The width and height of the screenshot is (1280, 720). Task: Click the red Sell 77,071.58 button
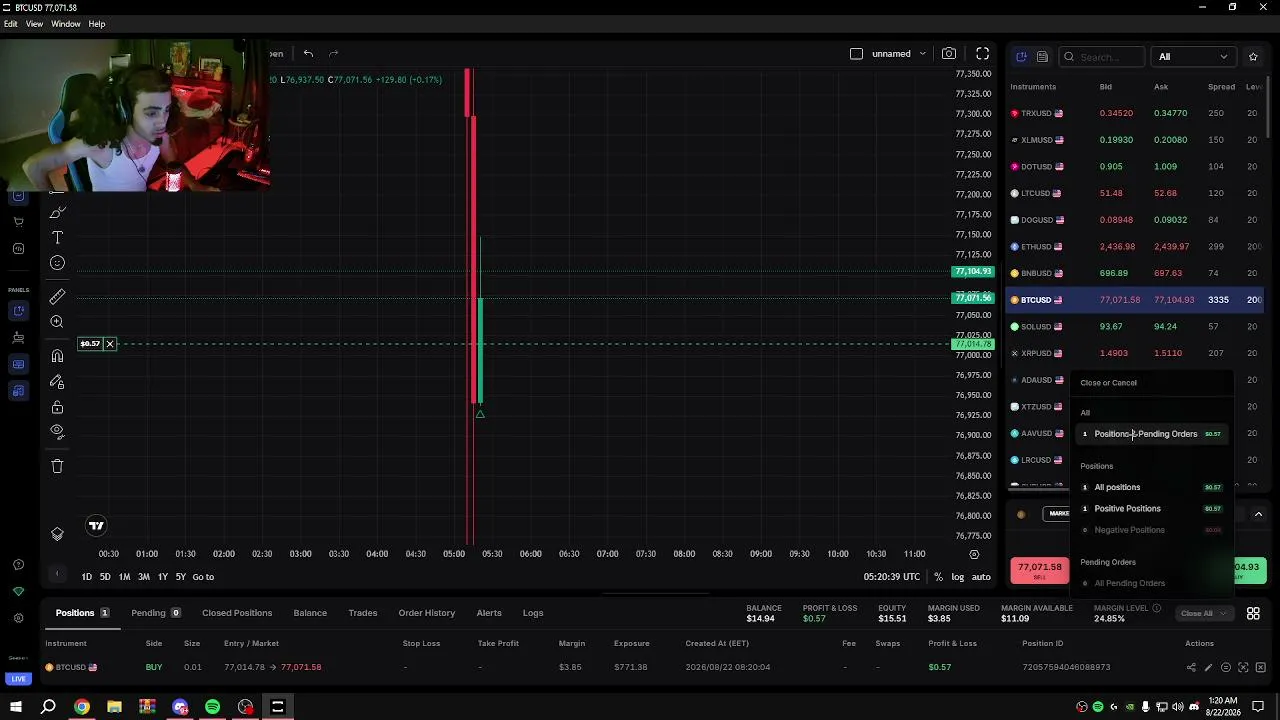(1040, 570)
